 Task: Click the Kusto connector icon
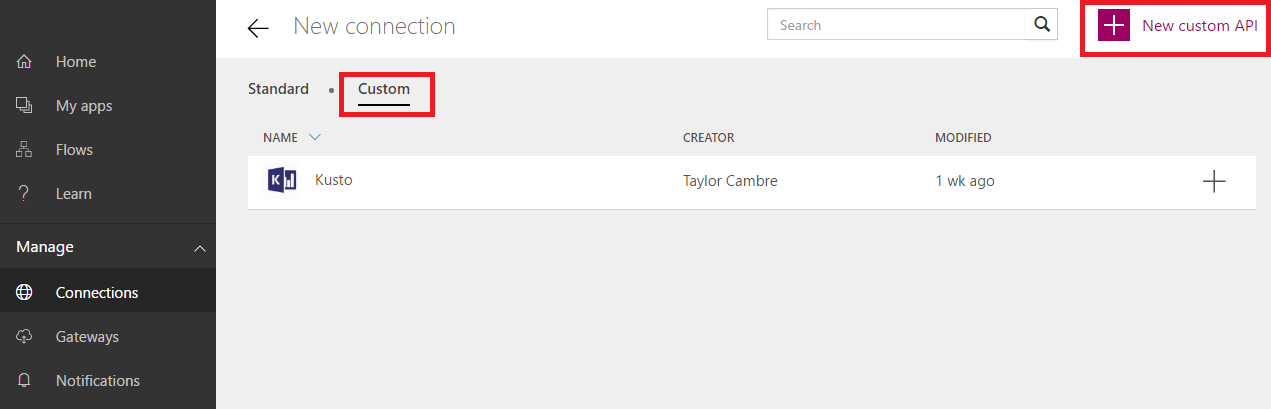tap(282, 181)
